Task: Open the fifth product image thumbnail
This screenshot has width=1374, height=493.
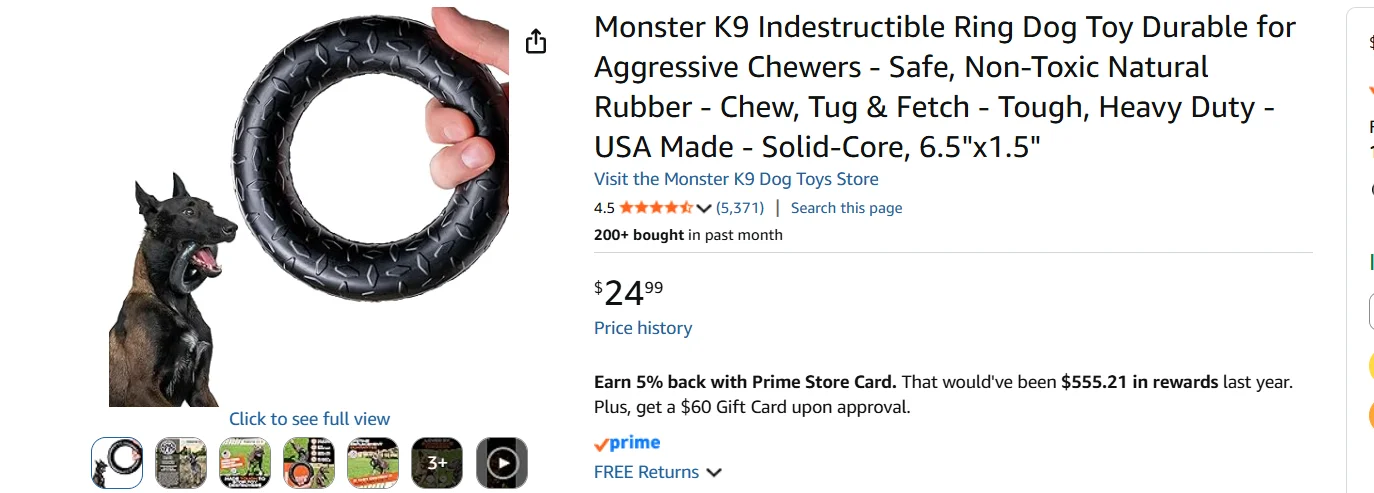Action: coord(373,463)
